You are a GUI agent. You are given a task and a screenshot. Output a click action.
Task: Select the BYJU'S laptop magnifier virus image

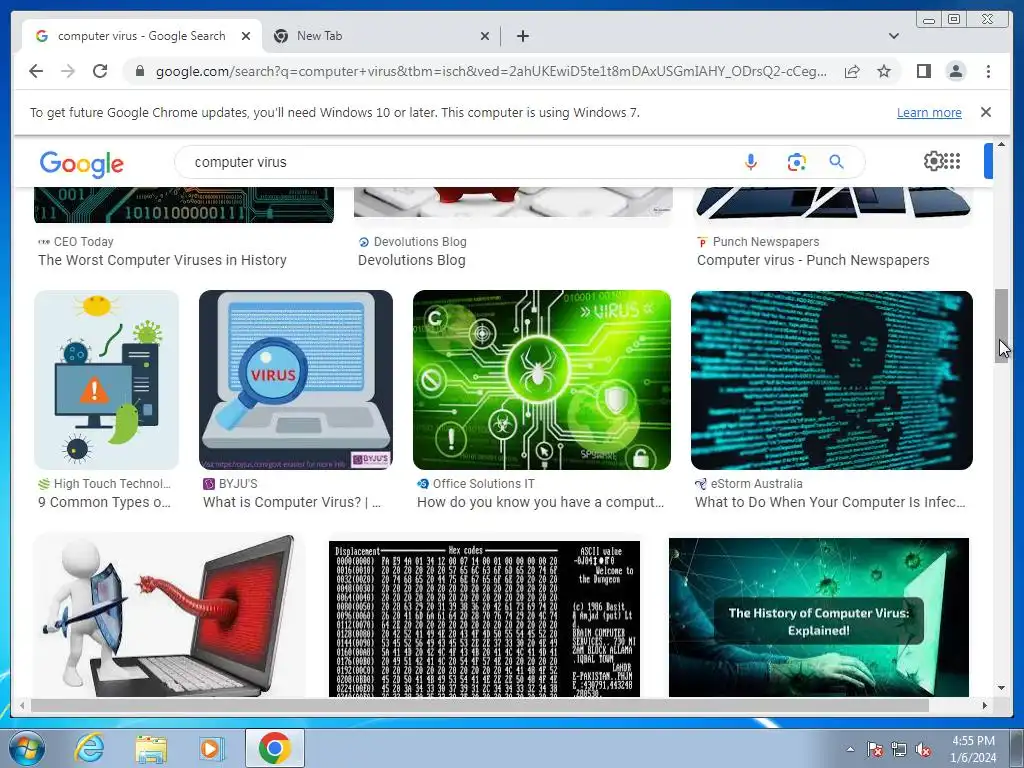(x=296, y=380)
